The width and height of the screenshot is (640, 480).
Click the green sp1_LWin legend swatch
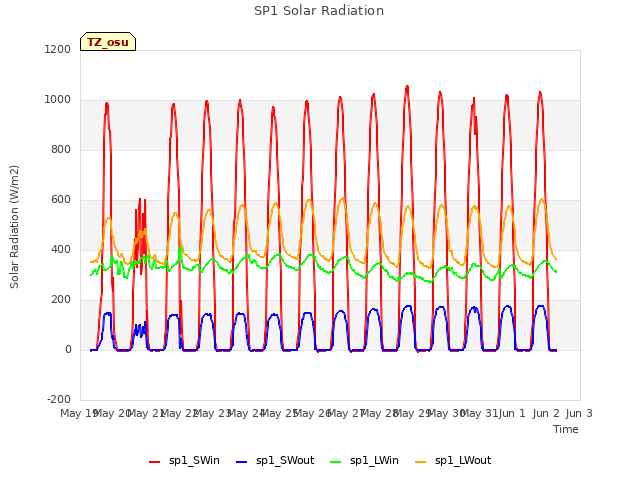tap(336, 462)
